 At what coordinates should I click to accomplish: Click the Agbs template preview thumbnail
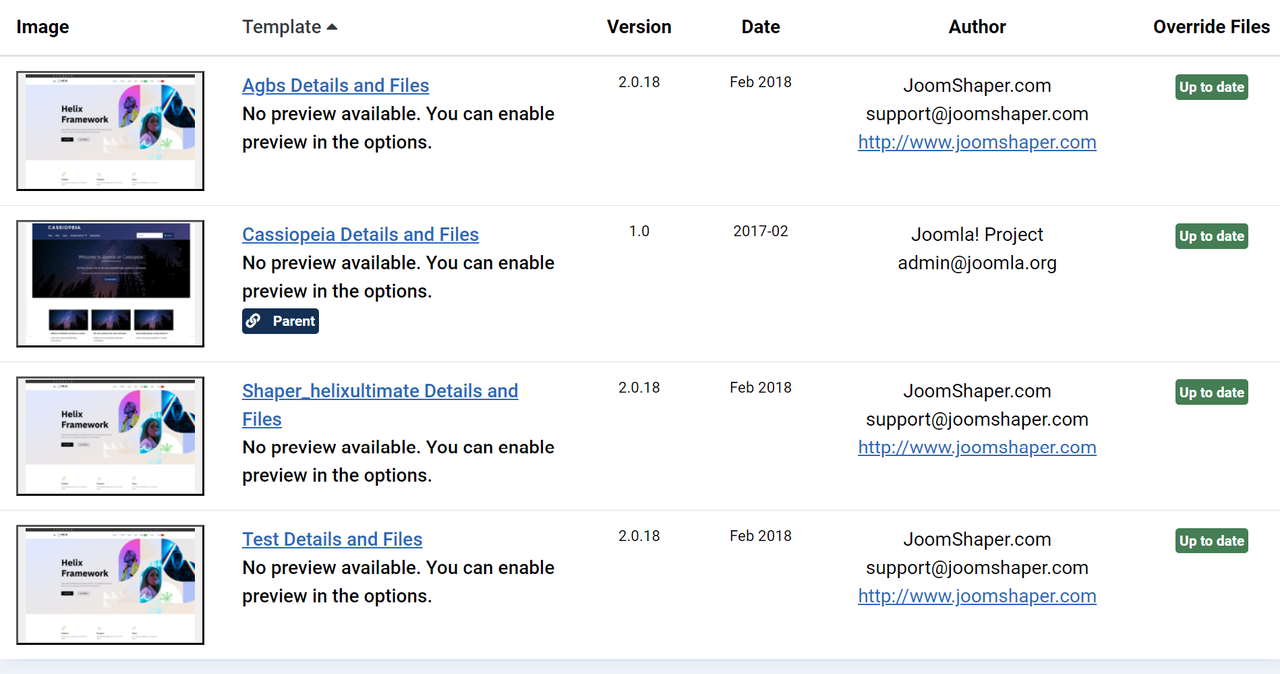pyautogui.click(x=110, y=131)
